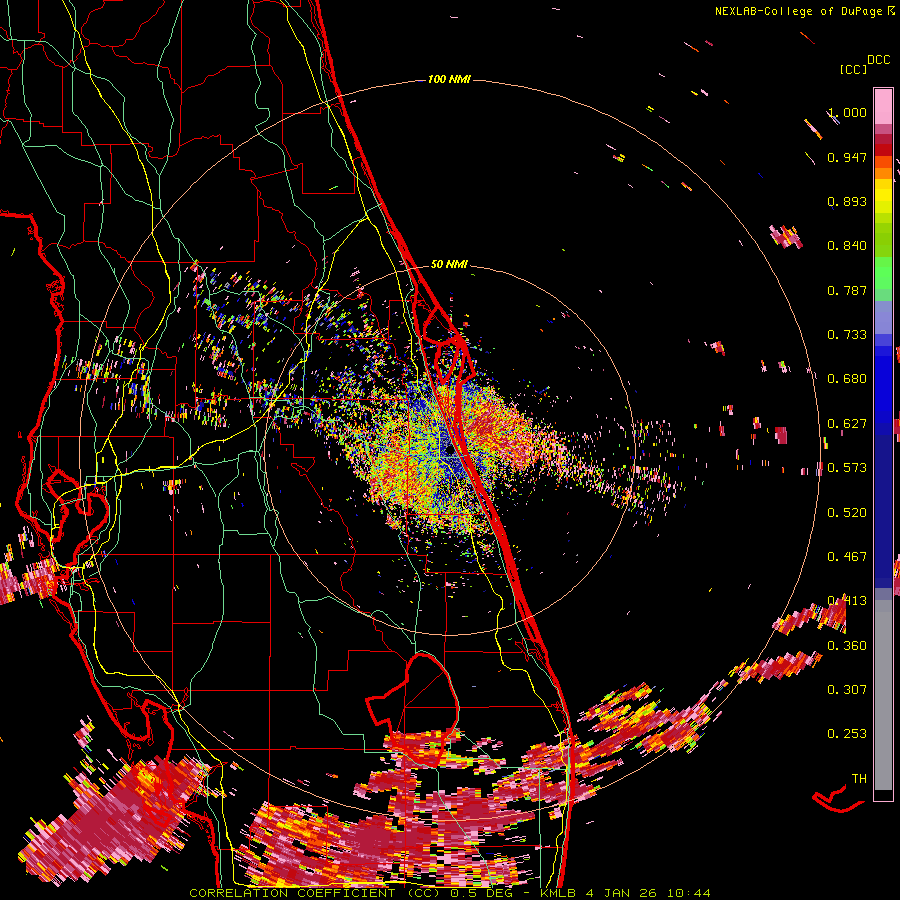Image resolution: width=900 pixels, height=900 pixels.
Task: Select the 0.360 scale value
Action: (x=847, y=646)
